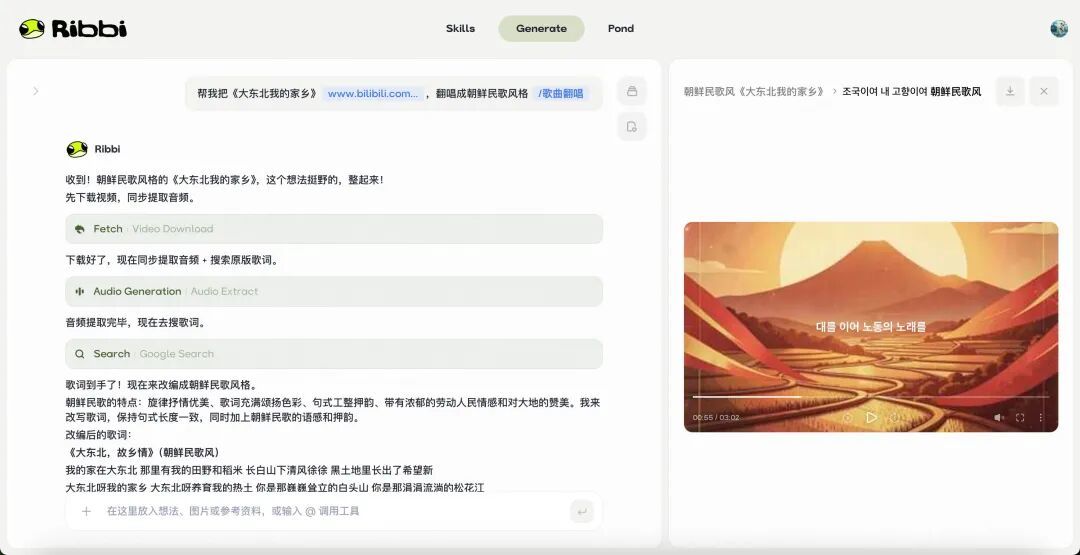Click the Ribbi frog logo
The width and height of the screenshot is (1080, 555).
(x=72, y=28)
